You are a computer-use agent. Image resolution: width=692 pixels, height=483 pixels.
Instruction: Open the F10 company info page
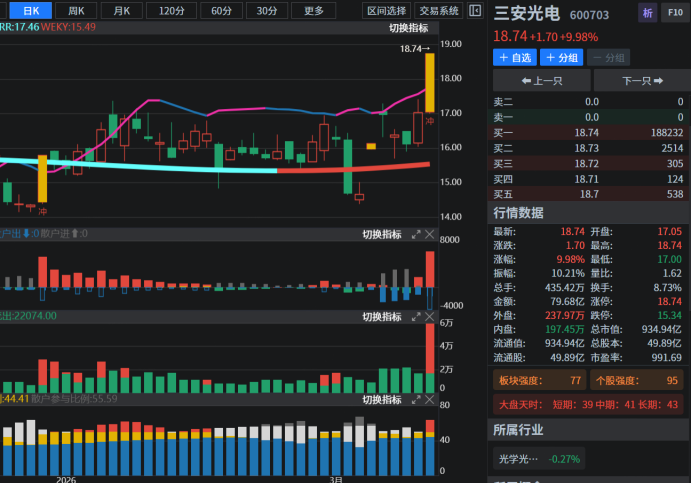674,14
